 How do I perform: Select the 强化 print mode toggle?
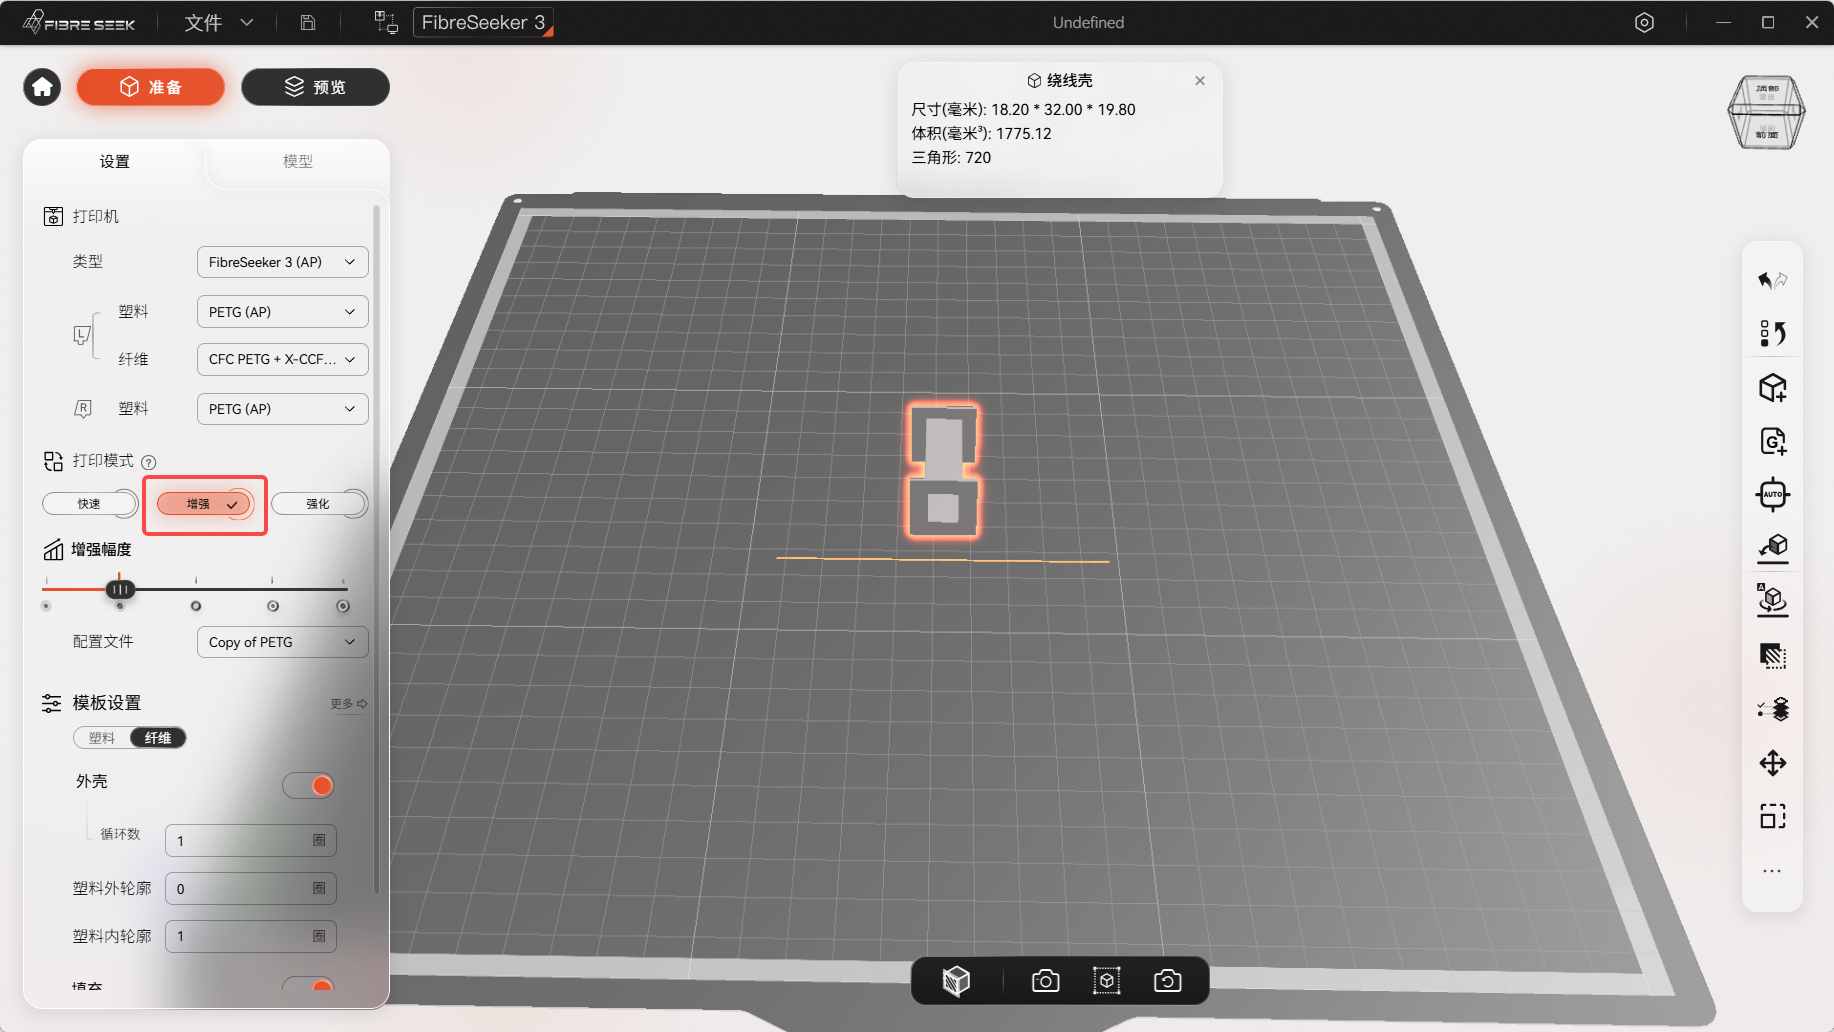tap(319, 504)
